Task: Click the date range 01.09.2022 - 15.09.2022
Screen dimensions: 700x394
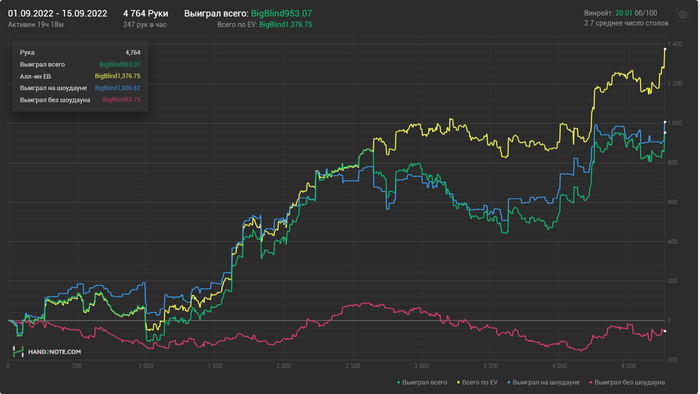Action: point(57,14)
